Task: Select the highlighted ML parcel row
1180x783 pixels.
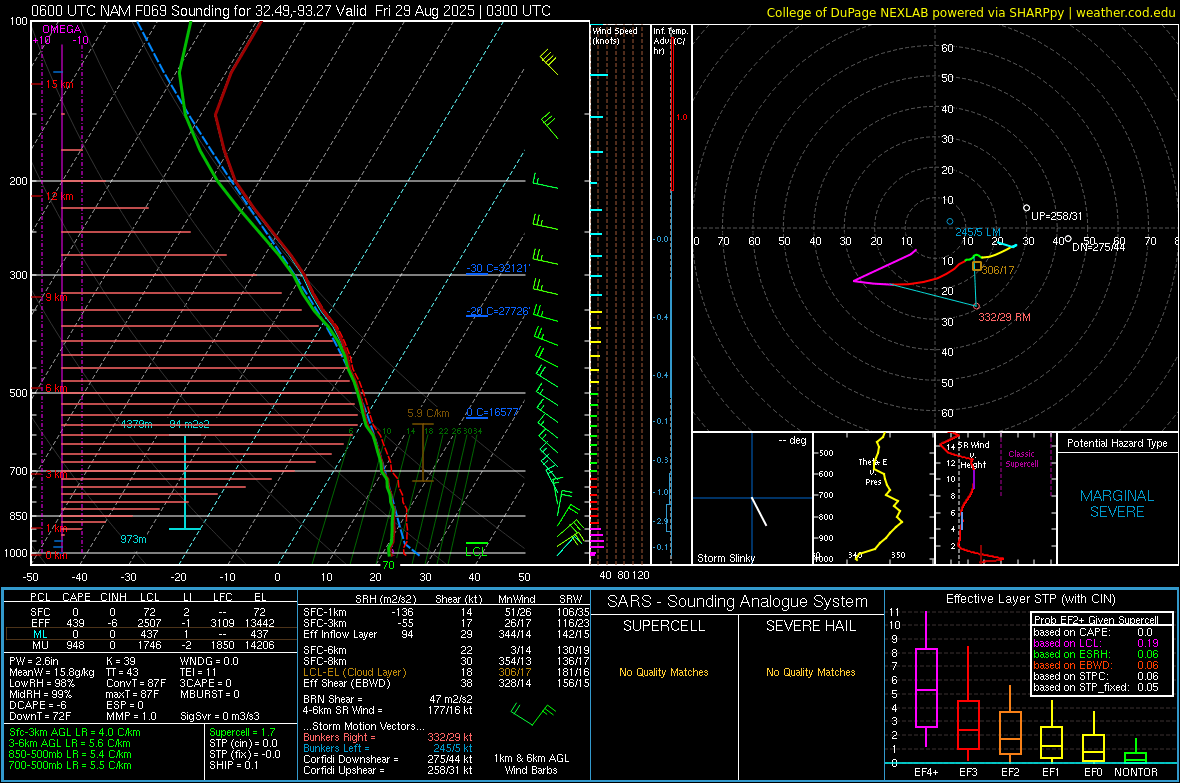Action: point(151,634)
